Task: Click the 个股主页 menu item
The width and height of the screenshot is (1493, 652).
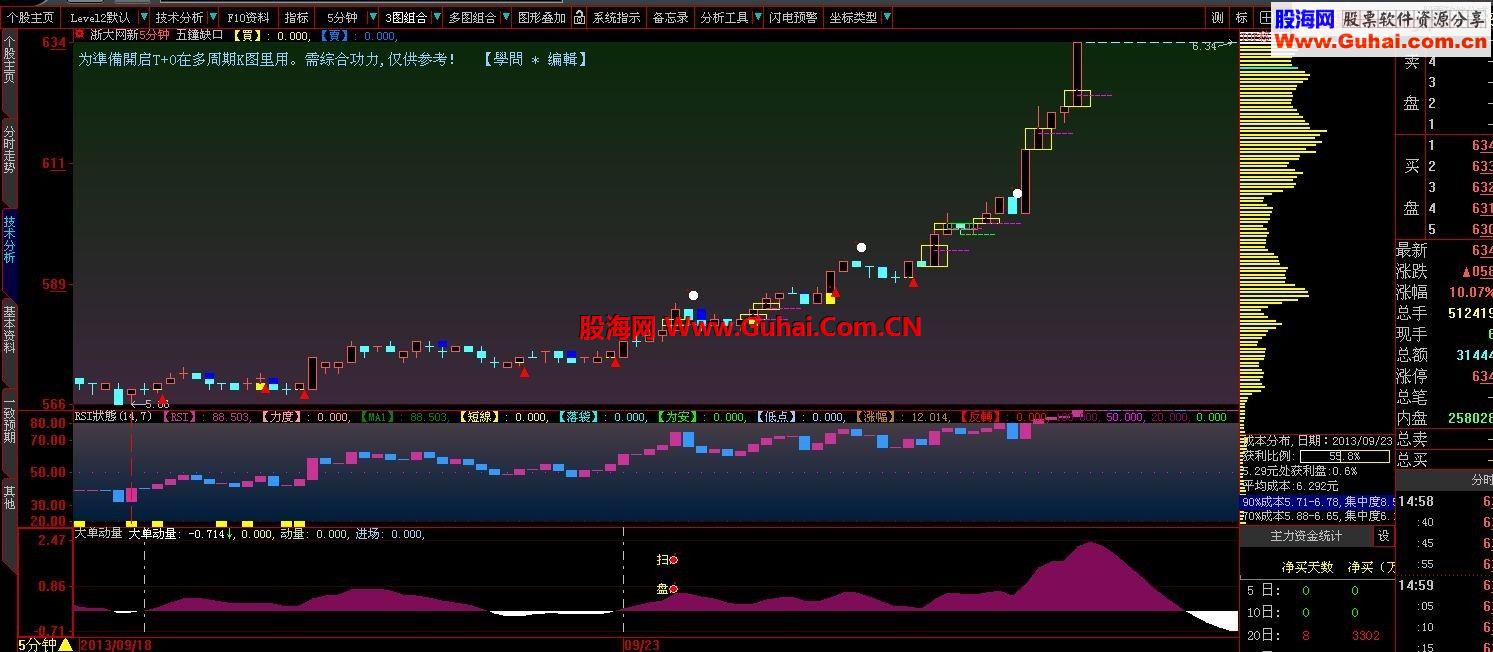Action: pyautogui.click(x=30, y=17)
